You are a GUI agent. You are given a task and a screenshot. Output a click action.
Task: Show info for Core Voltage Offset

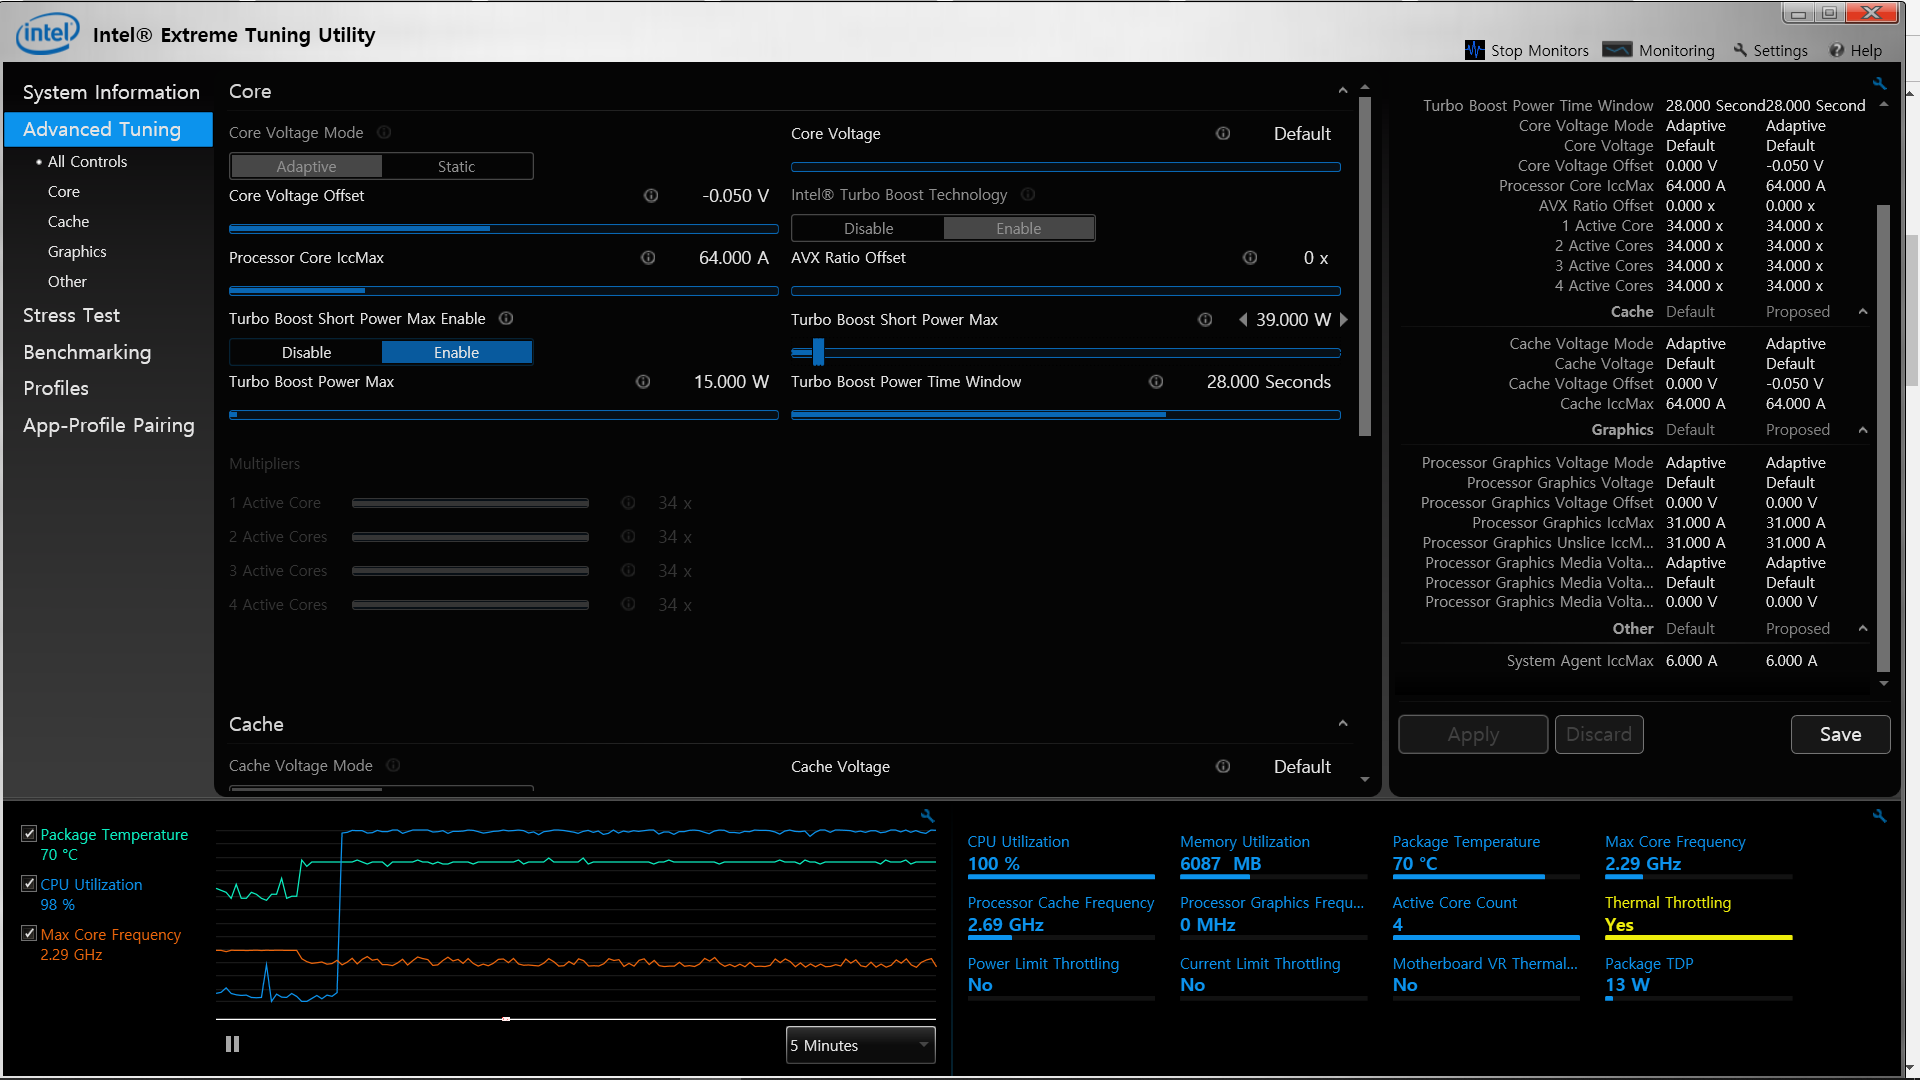pos(651,195)
